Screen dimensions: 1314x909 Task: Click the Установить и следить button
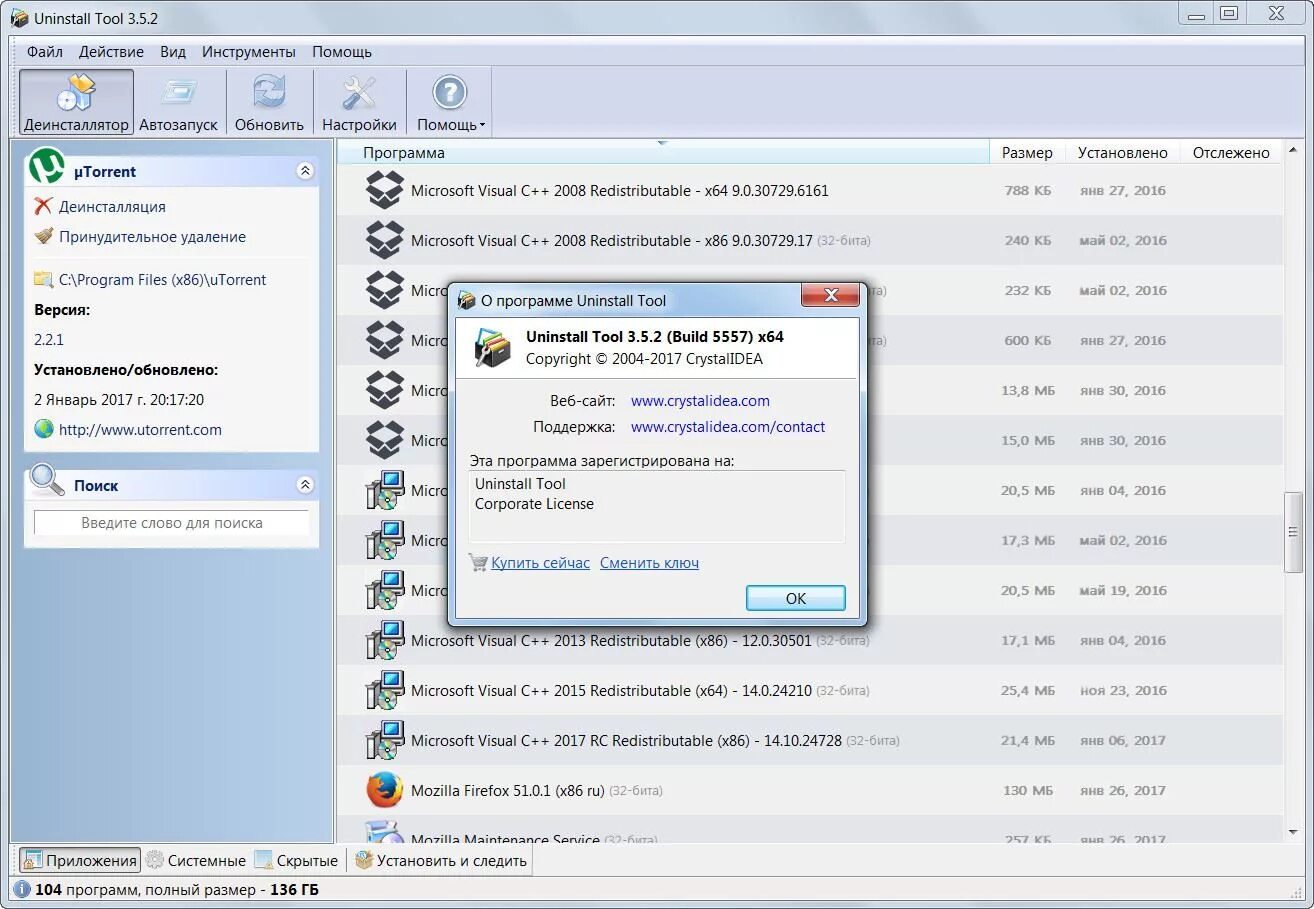[441, 860]
